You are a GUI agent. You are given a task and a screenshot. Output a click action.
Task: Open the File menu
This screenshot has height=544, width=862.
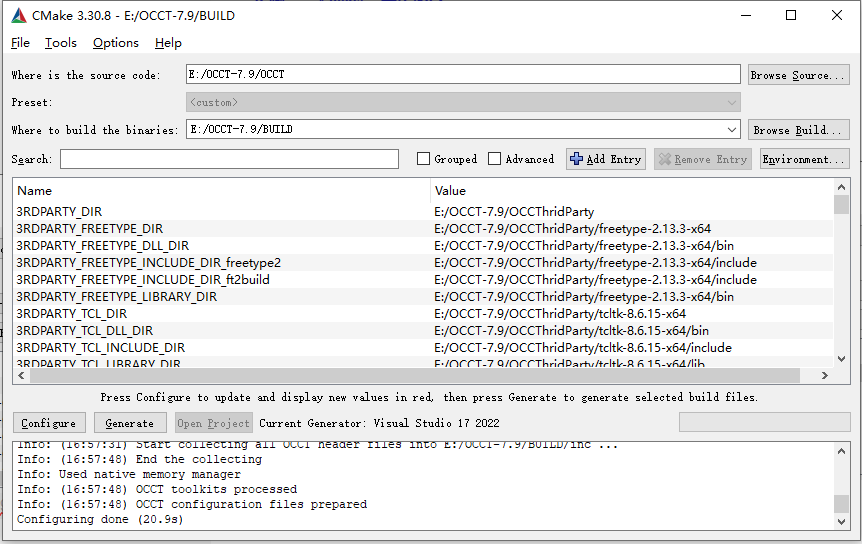pyautogui.click(x=20, y=43)
